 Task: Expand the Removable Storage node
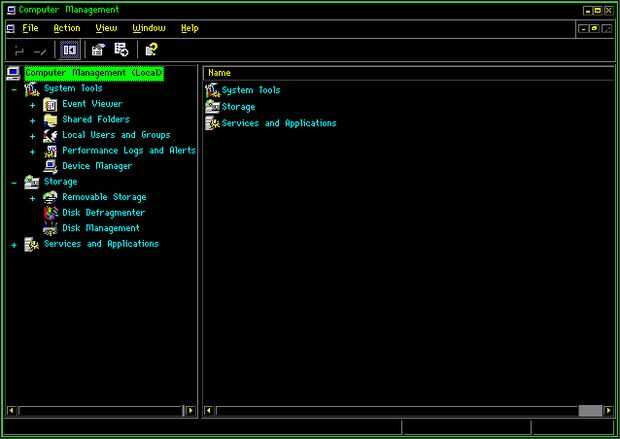pyautogui.click(x=32, y=199)
